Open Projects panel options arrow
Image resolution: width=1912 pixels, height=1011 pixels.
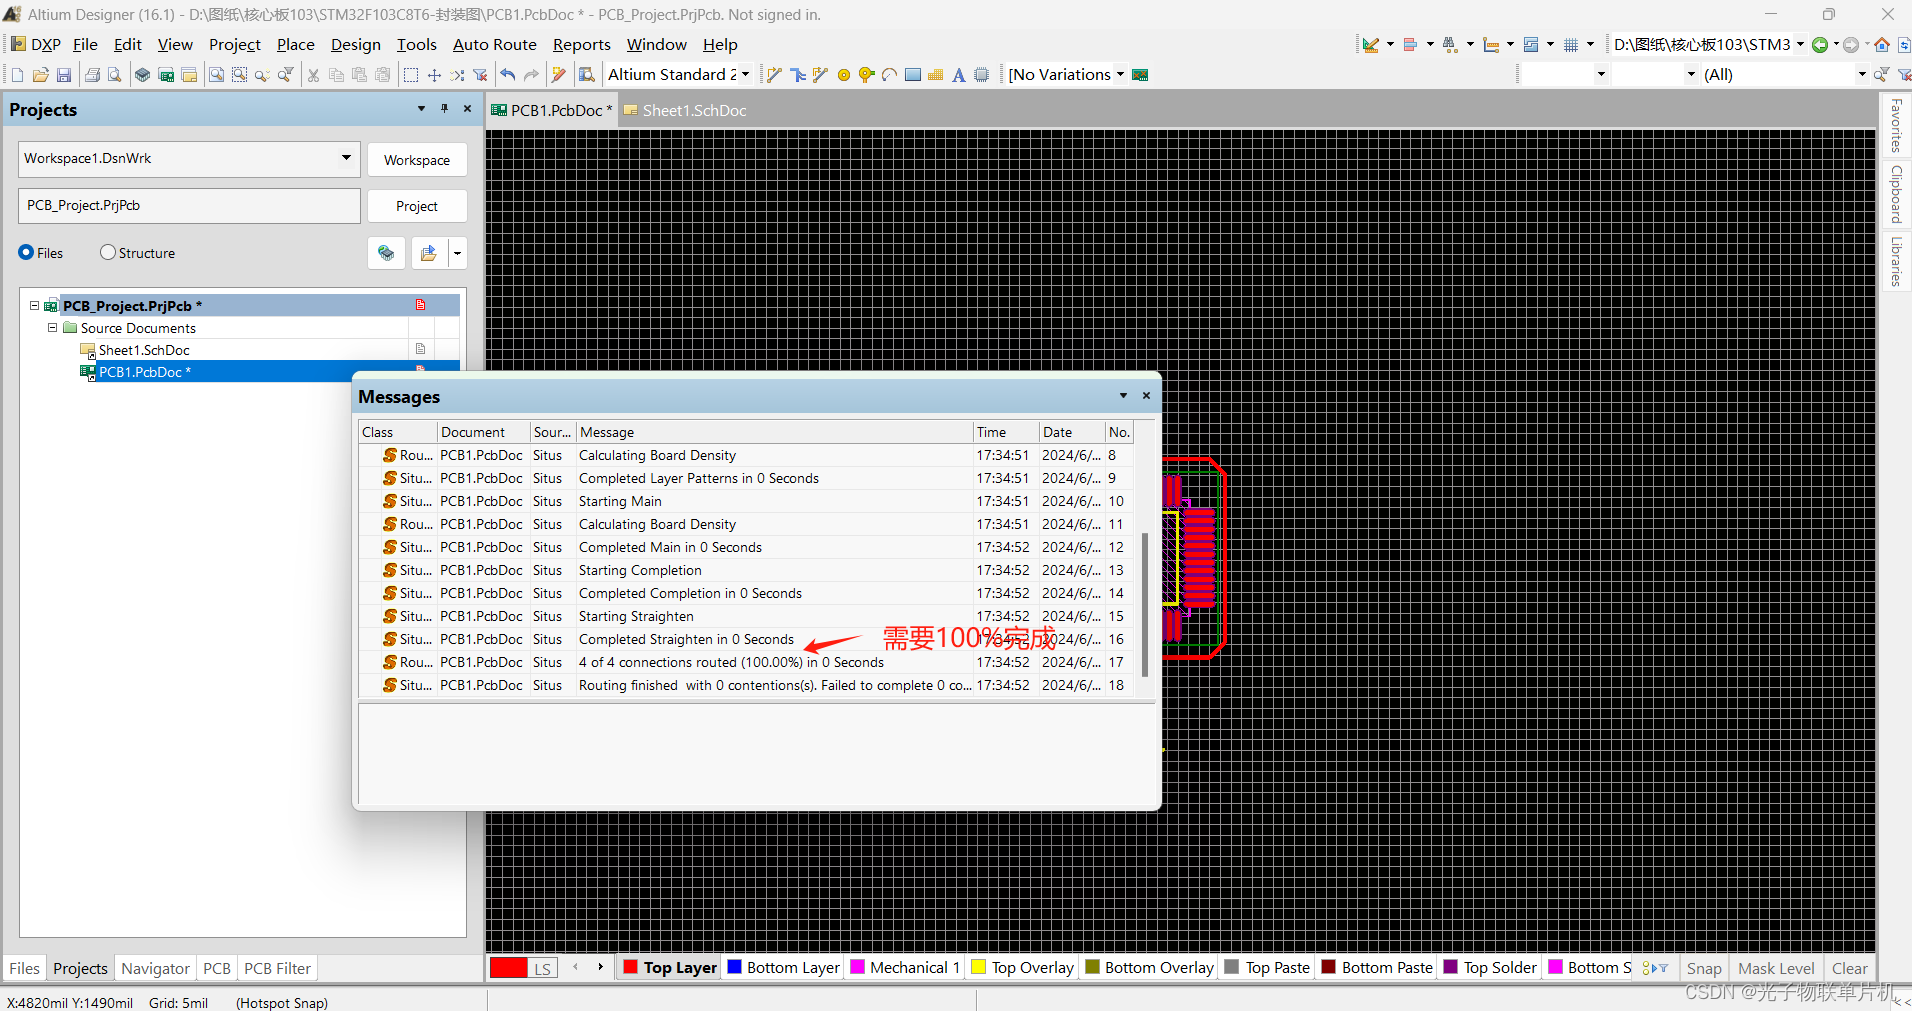pyautogui.click(x=421, y=109)
